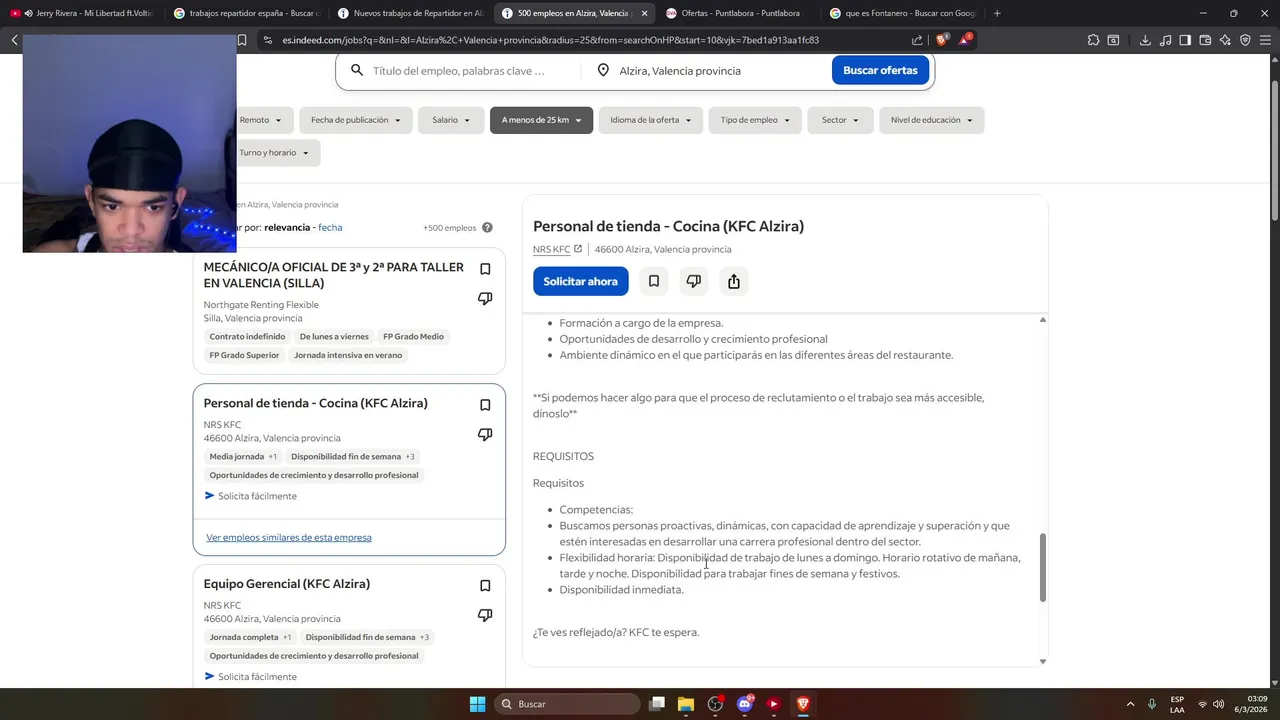Viewport: 1280px width, 720px height.
Task: Expand the Fecha de publicación filter
Action: [x=355, y=120]
